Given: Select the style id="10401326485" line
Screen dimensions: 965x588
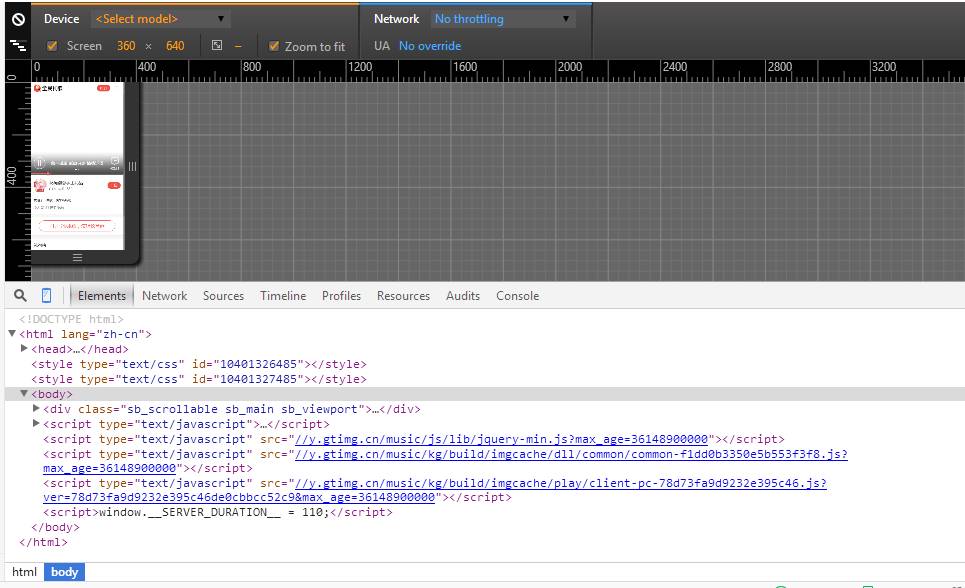Looking at the screenshot, I should coord(199,364).
